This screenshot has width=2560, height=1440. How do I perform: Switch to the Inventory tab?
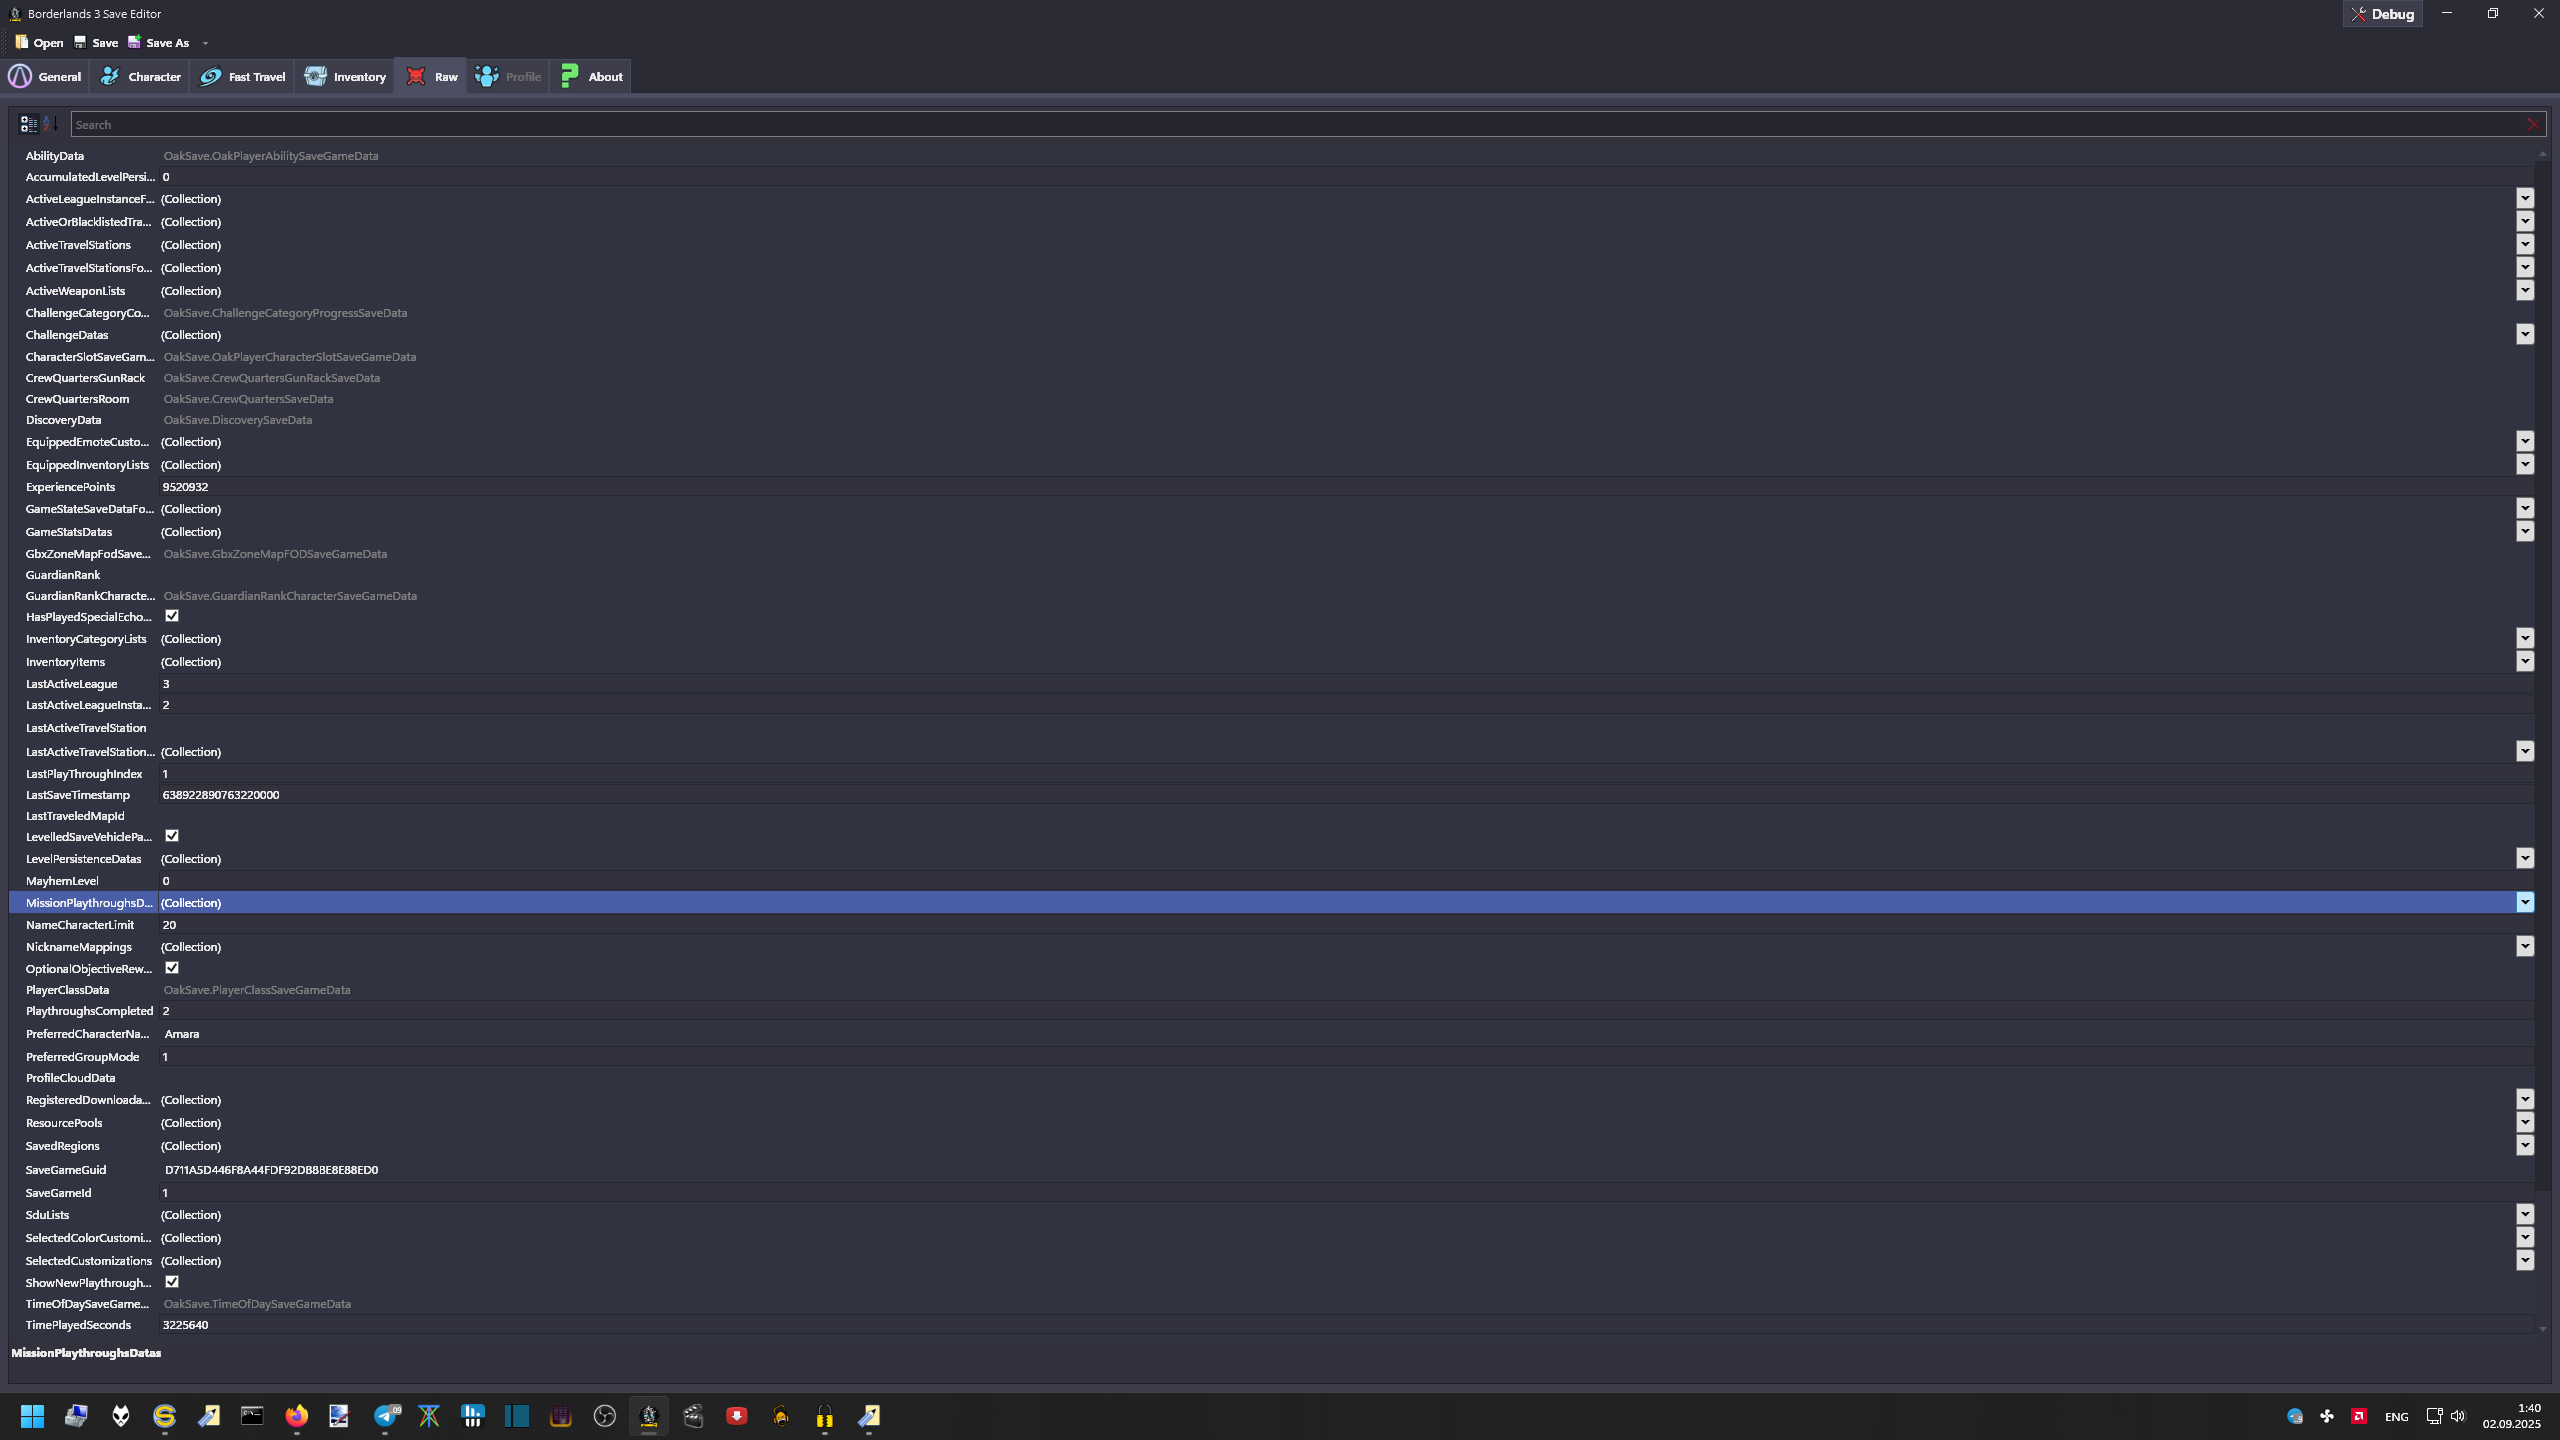point(345,77)
